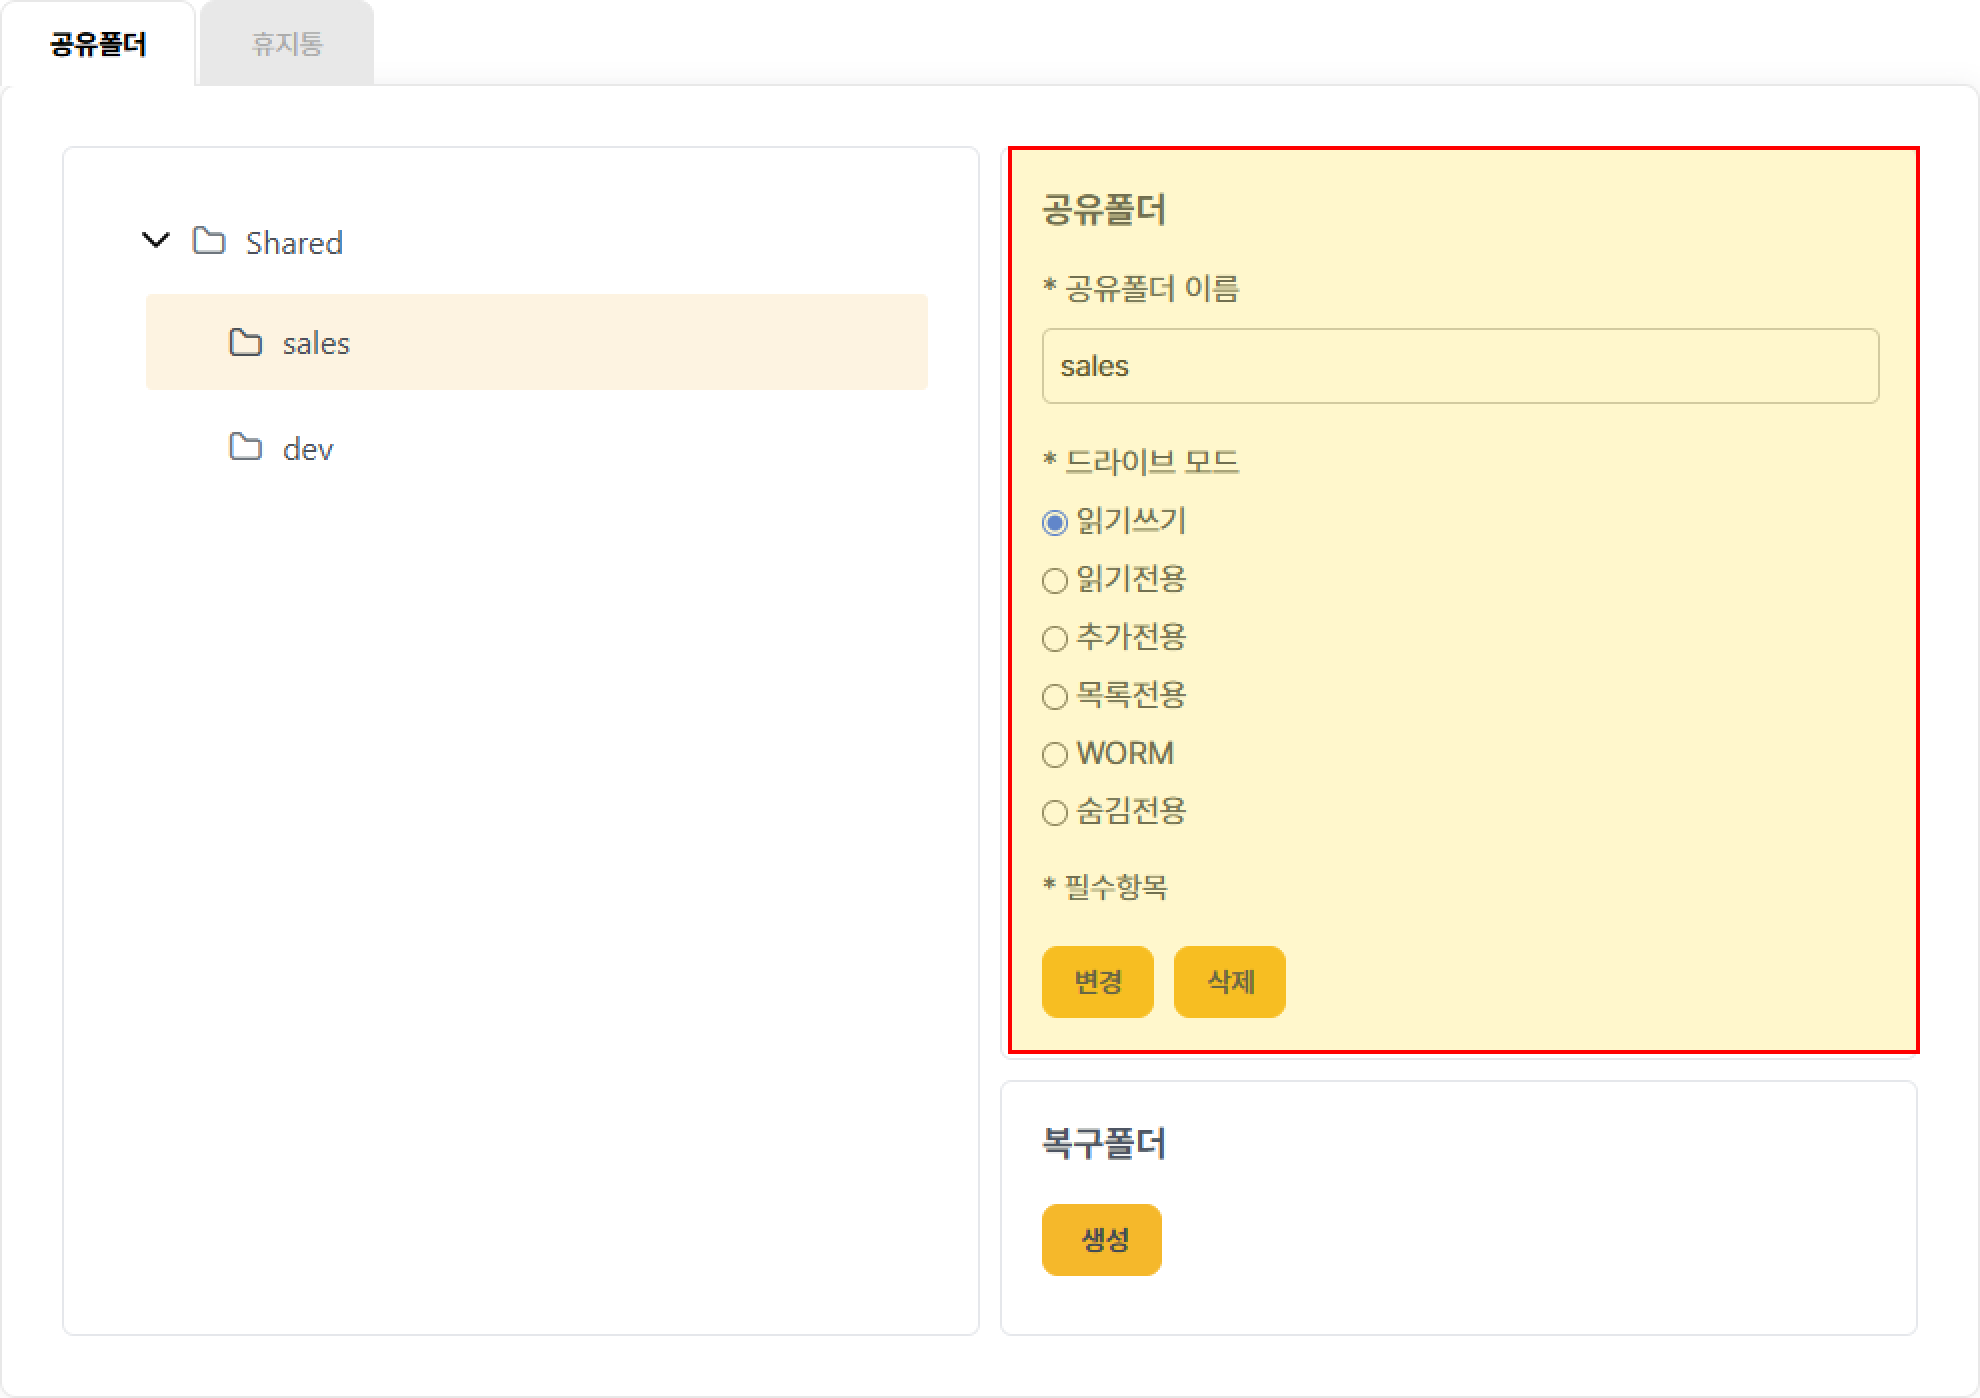Screen dimensions: 1980x1398
Task: Click the sales folder icon
Action: point(245,343)
